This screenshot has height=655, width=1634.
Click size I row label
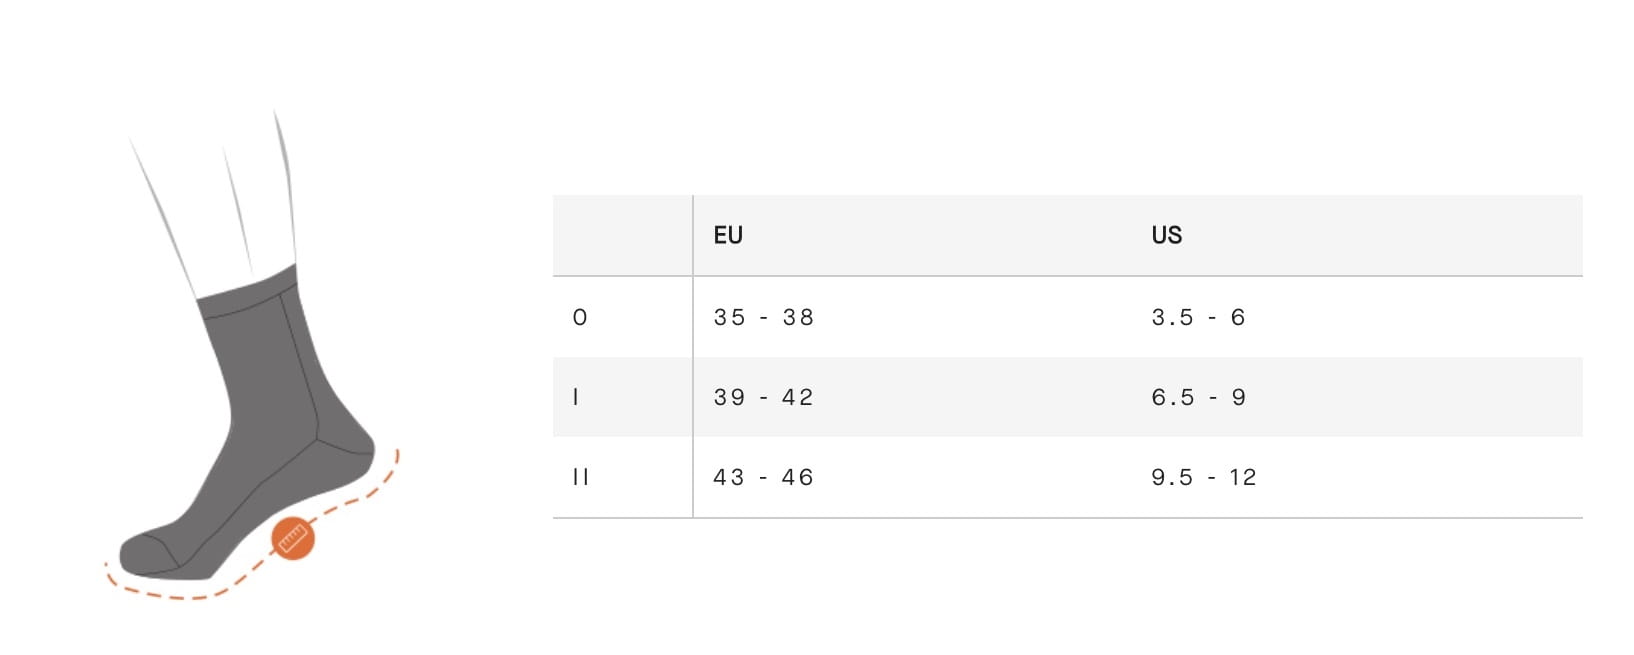coord(575,397)
